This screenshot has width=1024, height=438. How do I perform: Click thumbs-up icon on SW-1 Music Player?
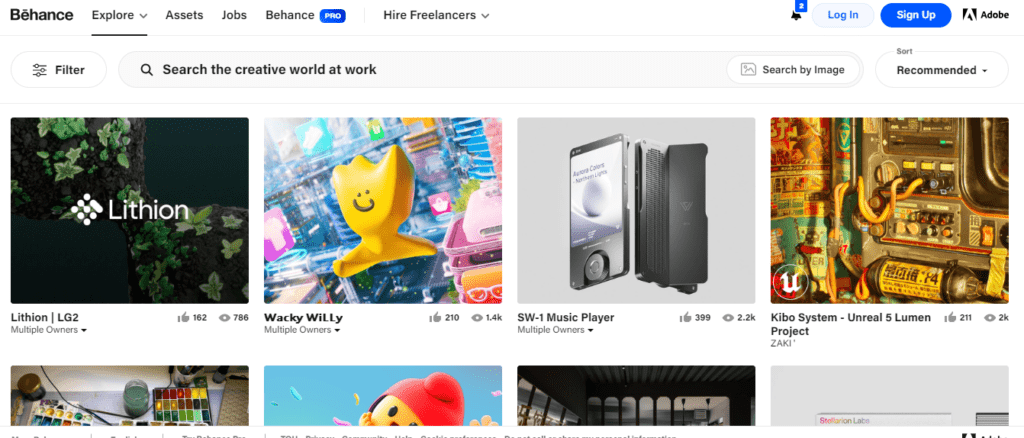coord(685,318)
